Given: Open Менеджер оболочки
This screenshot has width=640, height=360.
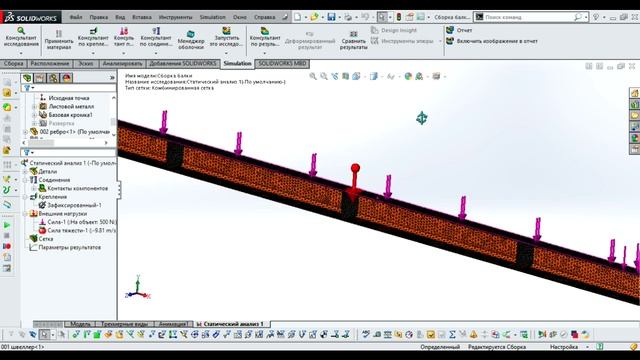Looking at the screenshot, I should click(x=191, y=40).
